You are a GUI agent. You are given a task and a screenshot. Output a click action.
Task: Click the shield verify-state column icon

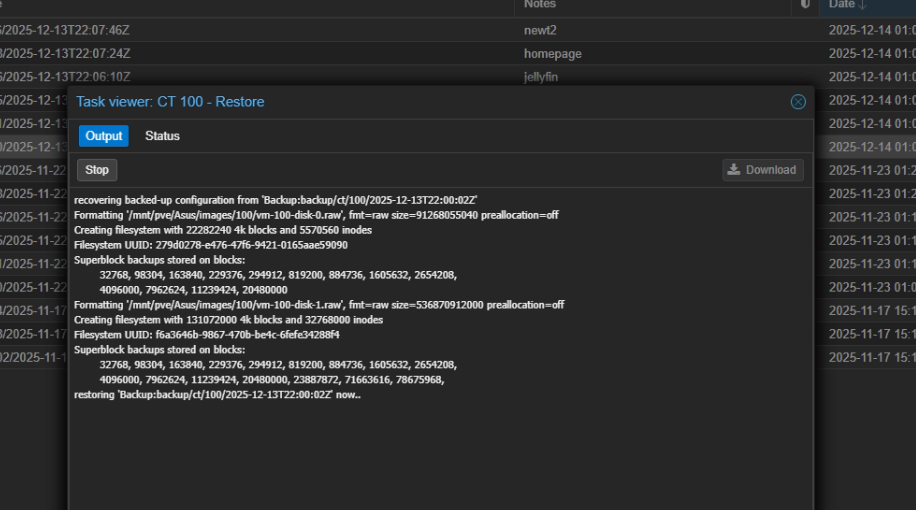(x=806, y=5)
